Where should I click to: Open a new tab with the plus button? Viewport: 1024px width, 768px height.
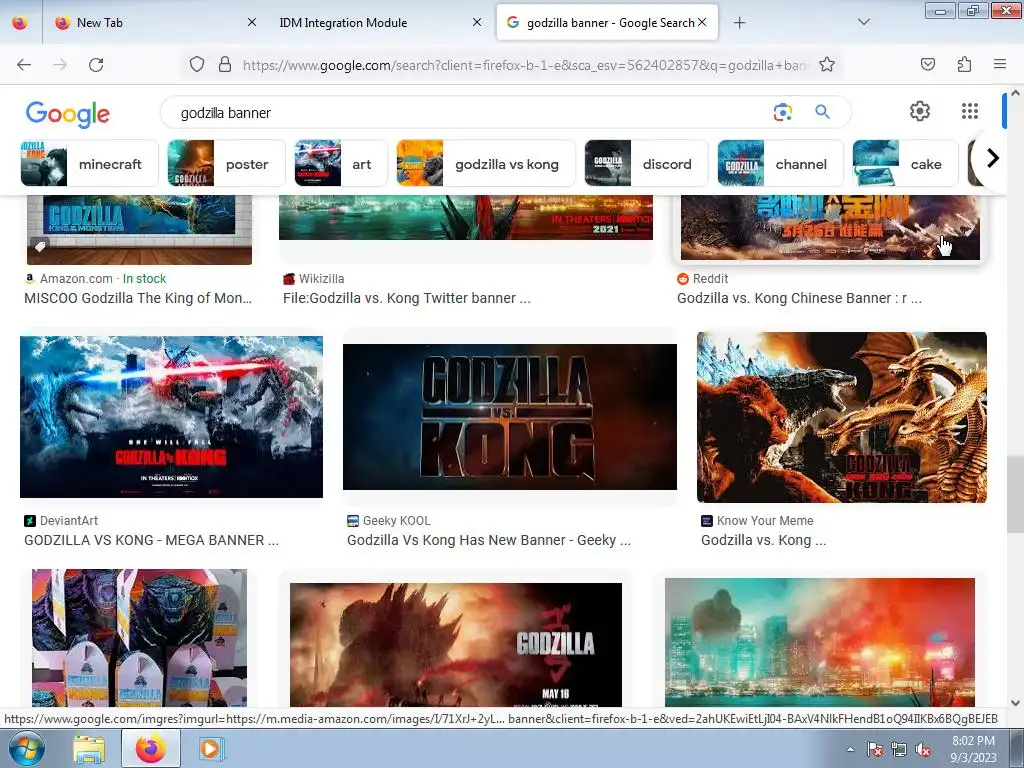pos(739,23)
